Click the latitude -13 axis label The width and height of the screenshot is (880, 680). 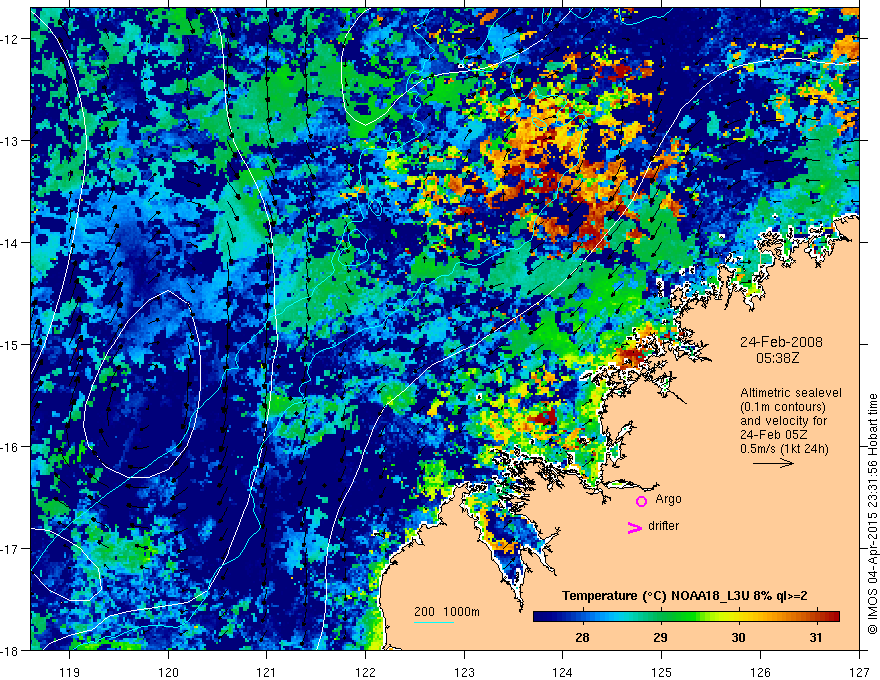click(11, 141)
